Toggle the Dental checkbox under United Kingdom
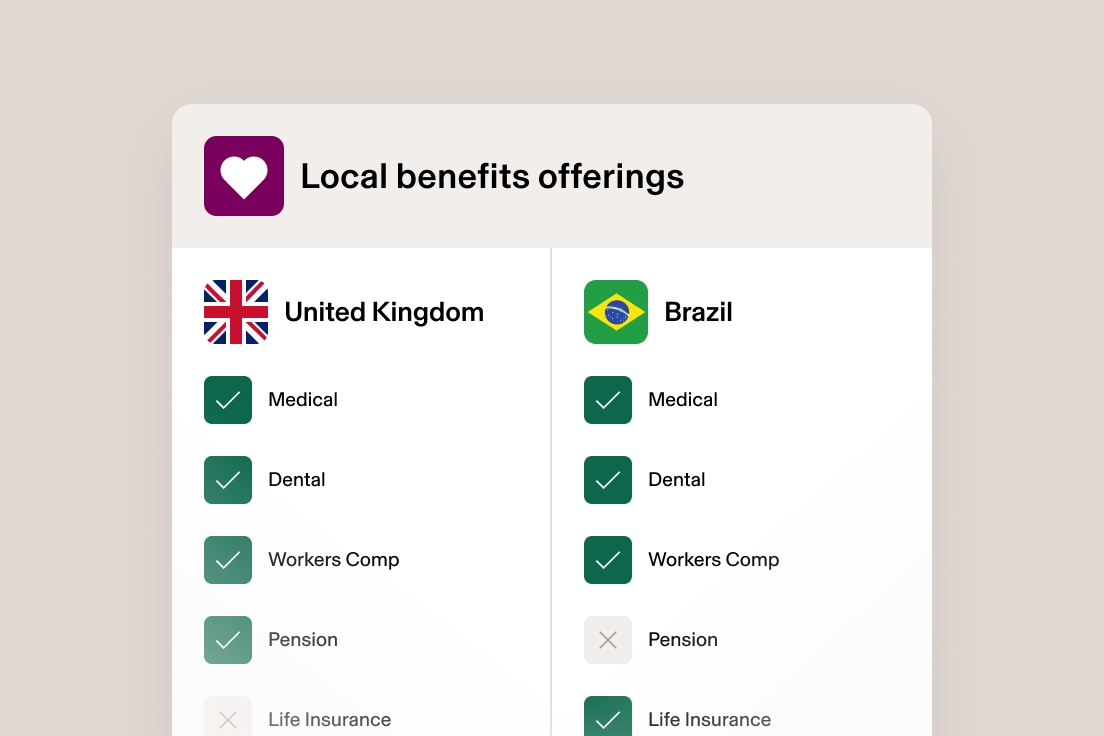Viewport: 1104px width, 736px height. click(x=228, y=480)
